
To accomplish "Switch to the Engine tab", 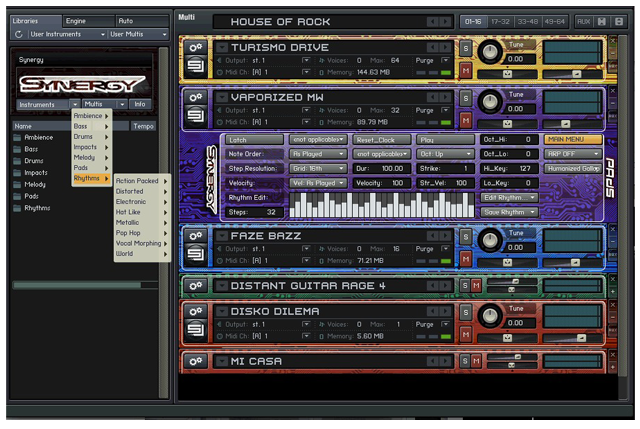I will [88, 21].
